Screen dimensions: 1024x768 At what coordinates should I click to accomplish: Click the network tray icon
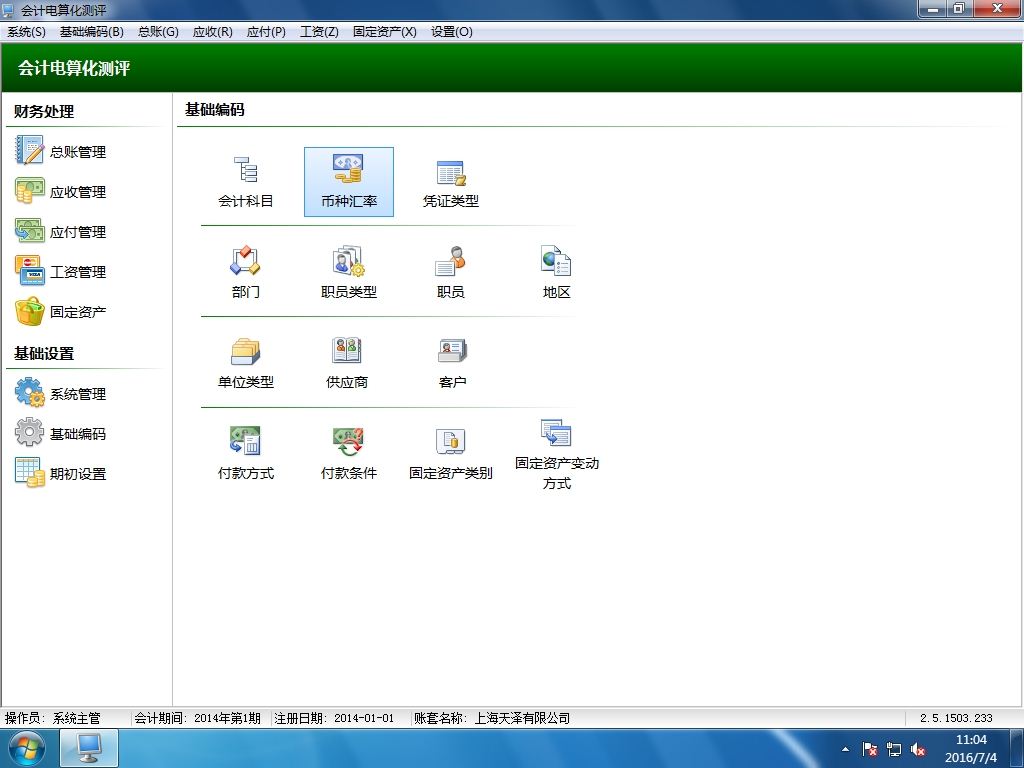point(894,749)
